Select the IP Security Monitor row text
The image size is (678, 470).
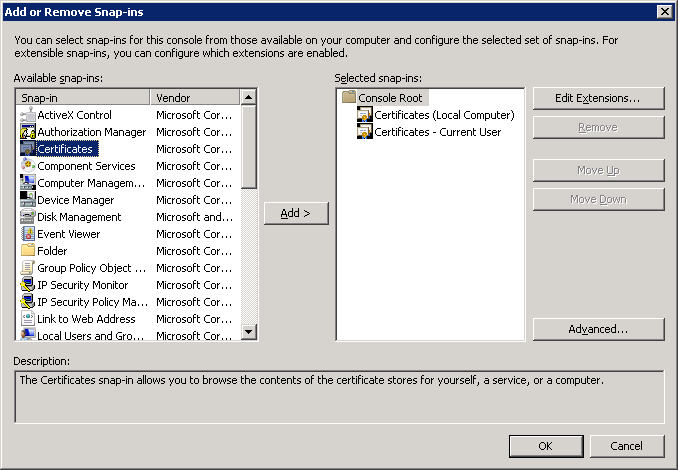83,285
